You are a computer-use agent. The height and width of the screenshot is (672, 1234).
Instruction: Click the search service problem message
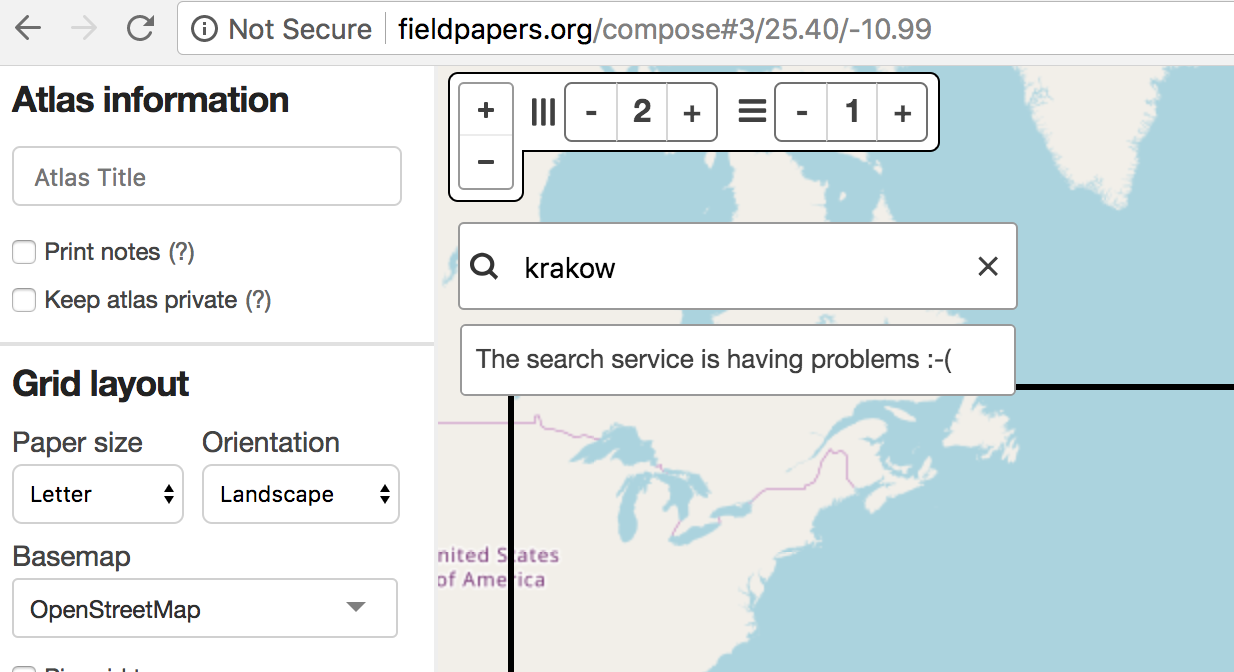pyautogui.click(x=738, y=359)
